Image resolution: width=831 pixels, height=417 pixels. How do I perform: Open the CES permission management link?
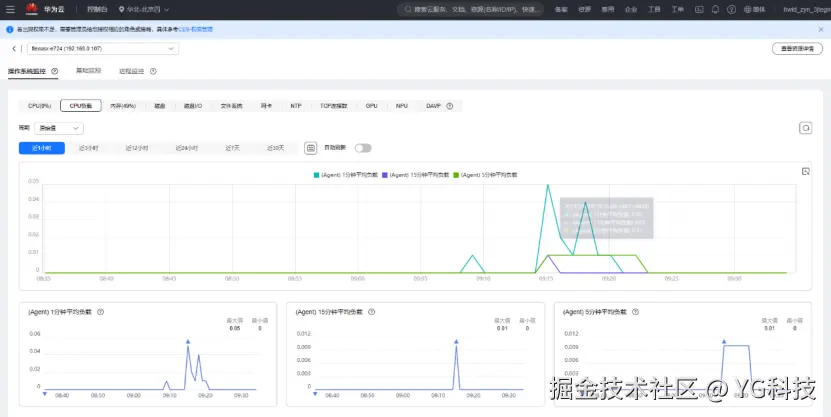click(196, 30)
